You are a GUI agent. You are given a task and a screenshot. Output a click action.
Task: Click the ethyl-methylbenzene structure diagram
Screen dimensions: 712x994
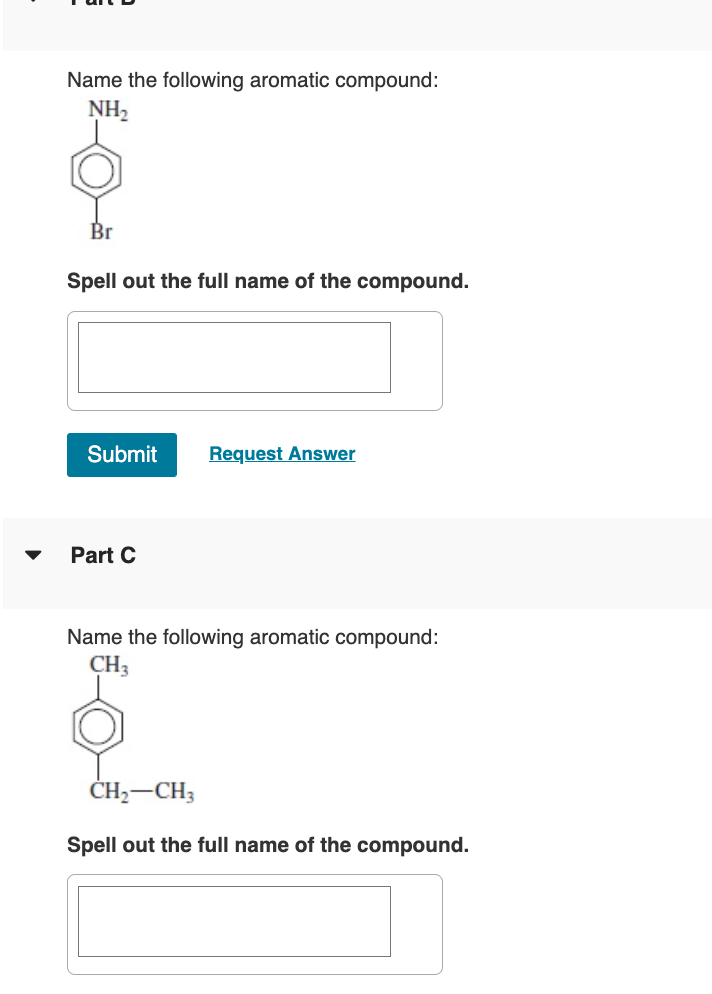[96, 728]
